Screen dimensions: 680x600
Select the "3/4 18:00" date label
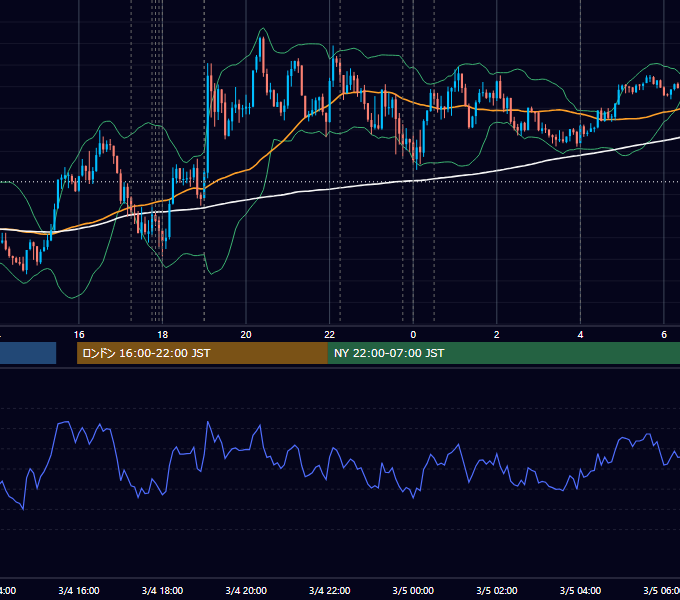point(163,591)
